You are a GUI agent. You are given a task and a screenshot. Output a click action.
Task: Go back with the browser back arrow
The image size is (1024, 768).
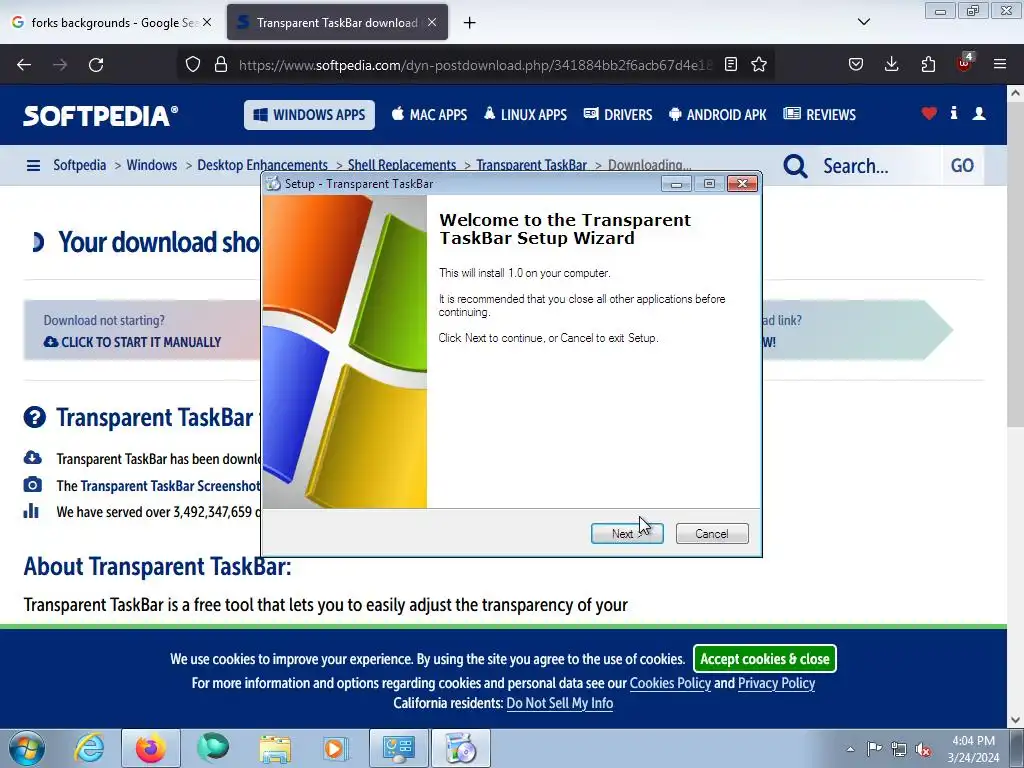[24, 65]
